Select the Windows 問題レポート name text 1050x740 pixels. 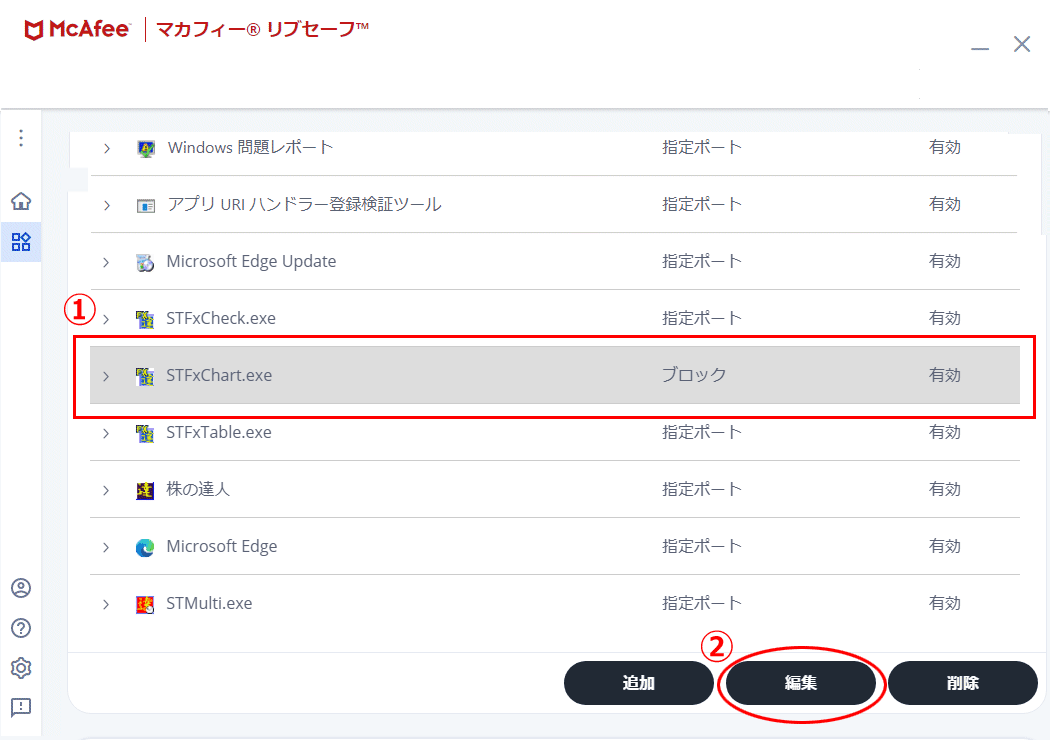(x=250, y=147)
